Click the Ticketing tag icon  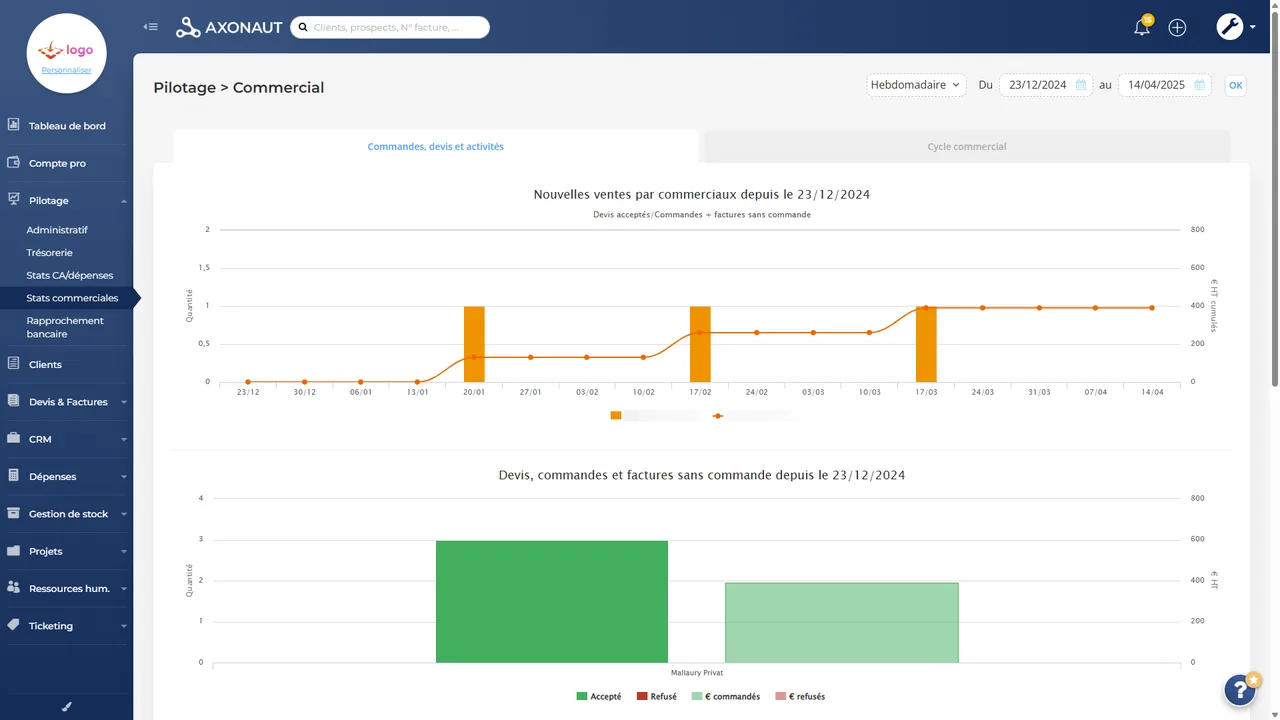click(14, 625)
